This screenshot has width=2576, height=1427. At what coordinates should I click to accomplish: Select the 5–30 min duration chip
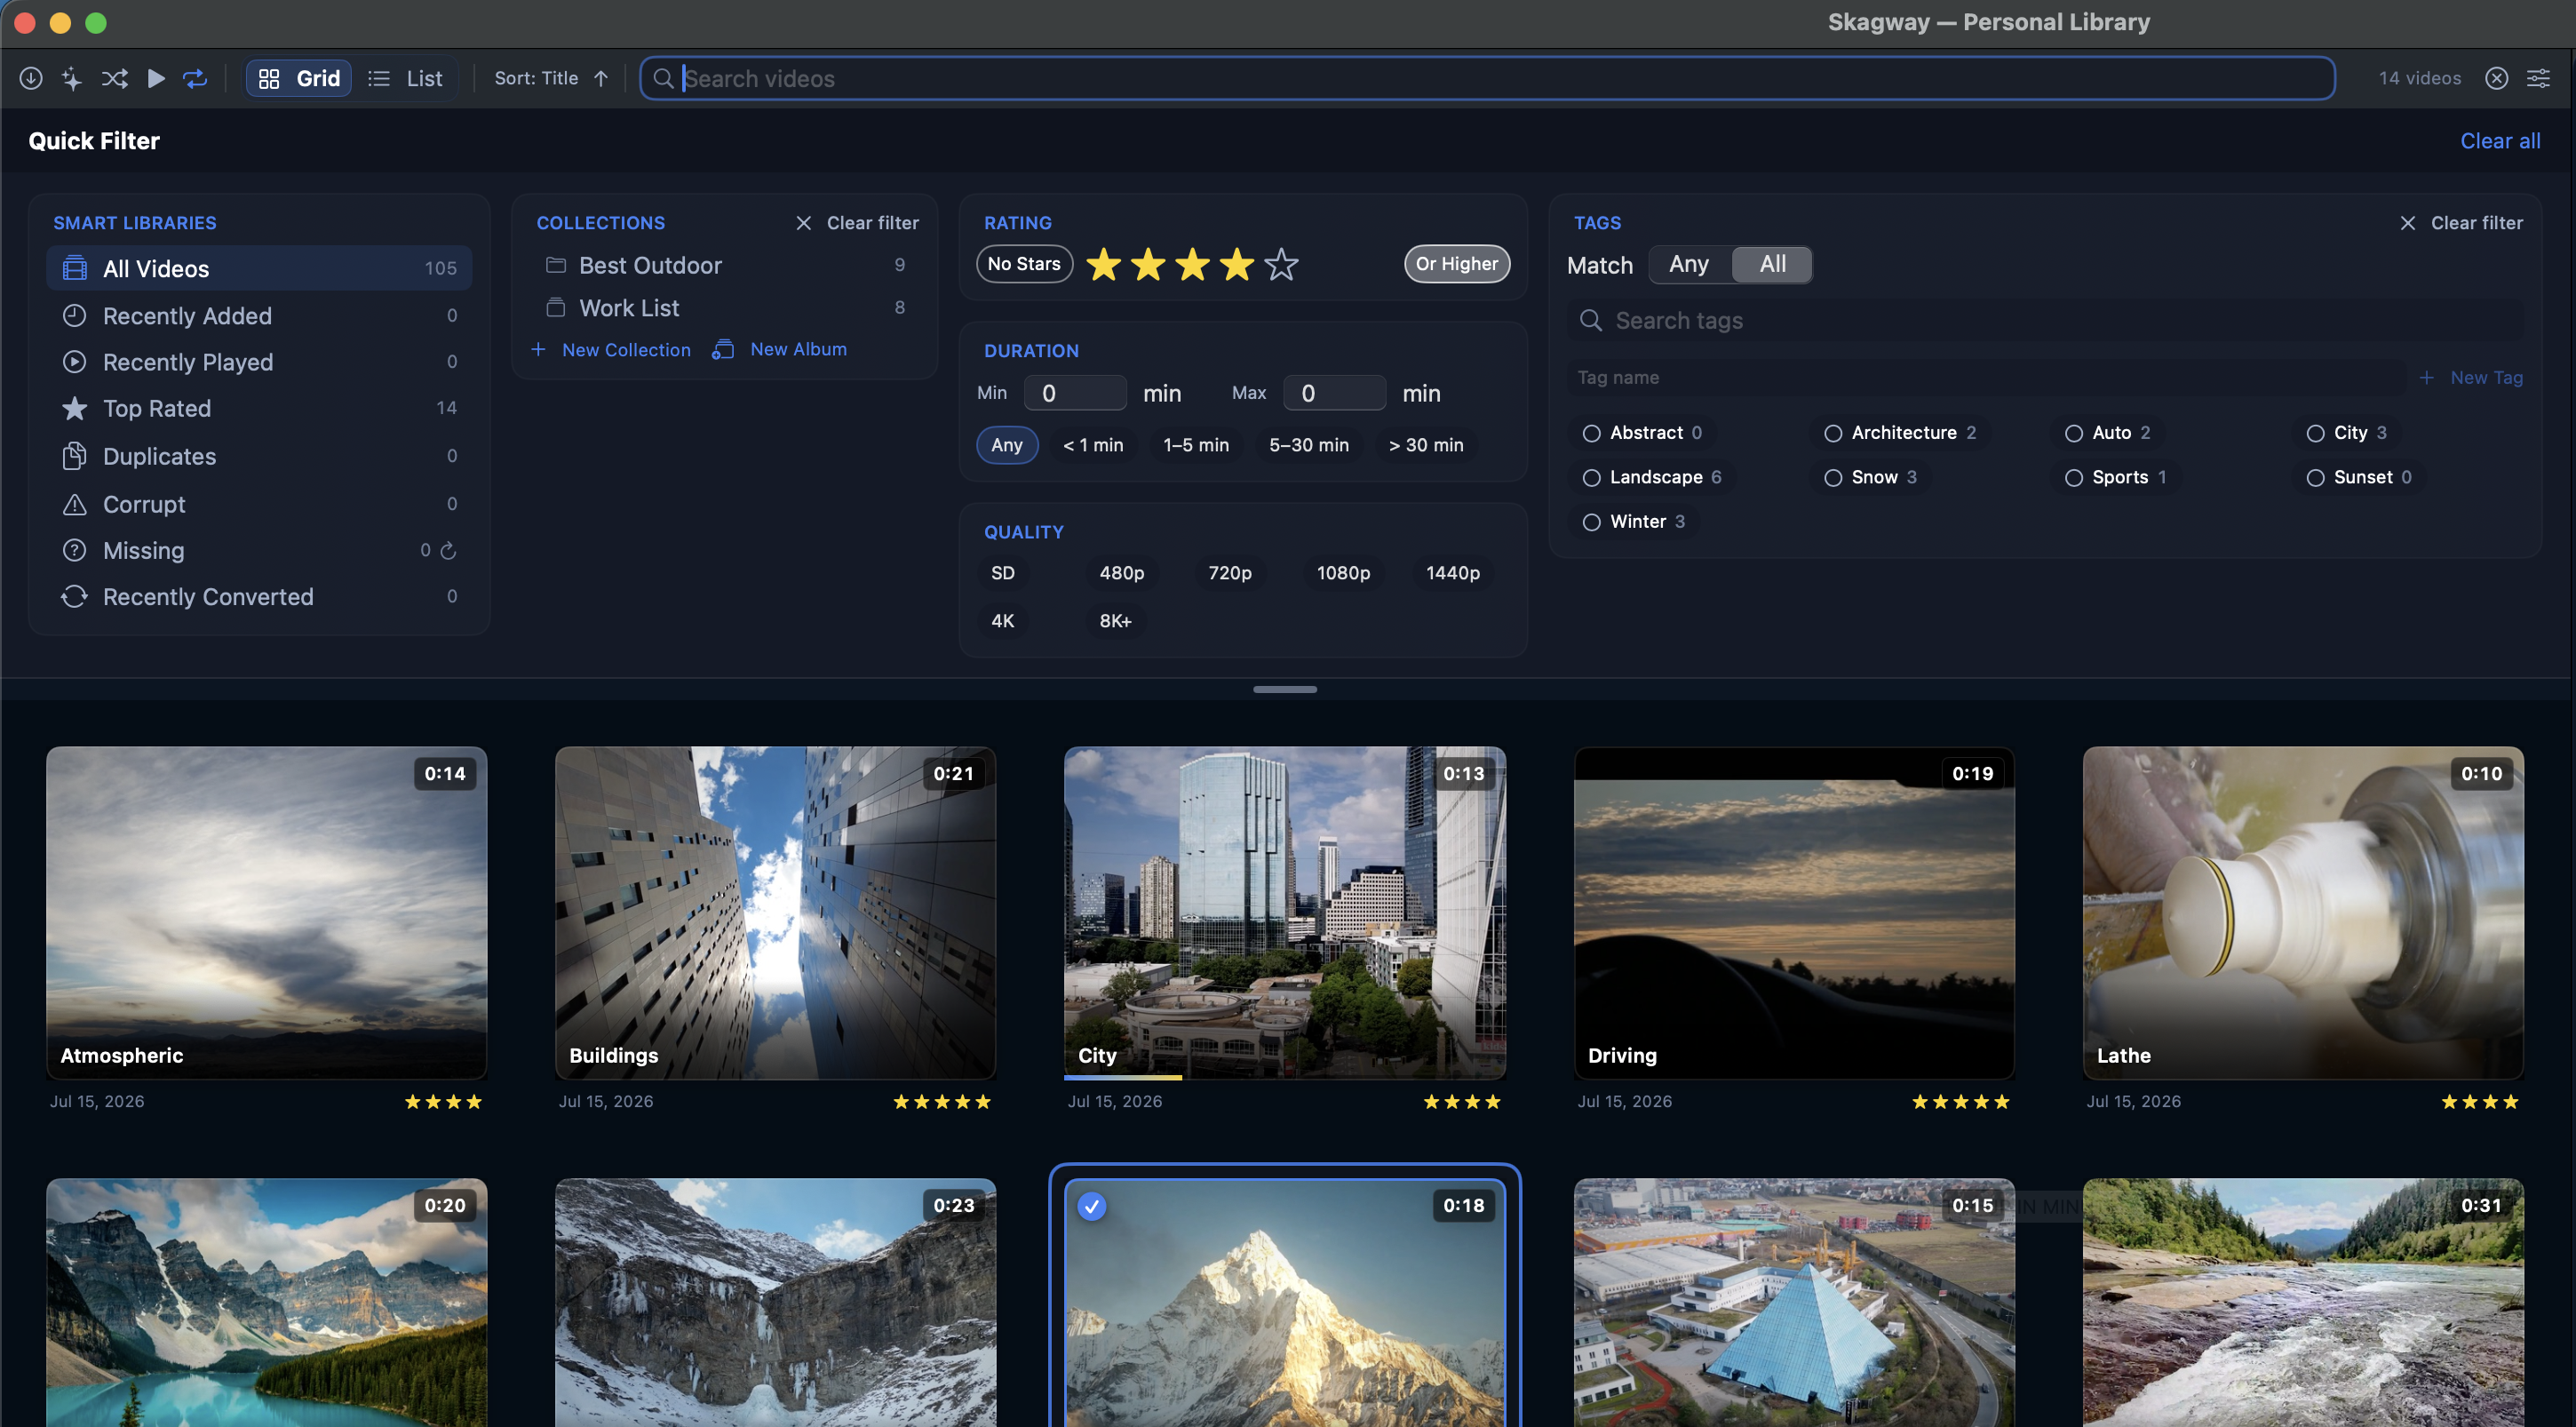1309,445
